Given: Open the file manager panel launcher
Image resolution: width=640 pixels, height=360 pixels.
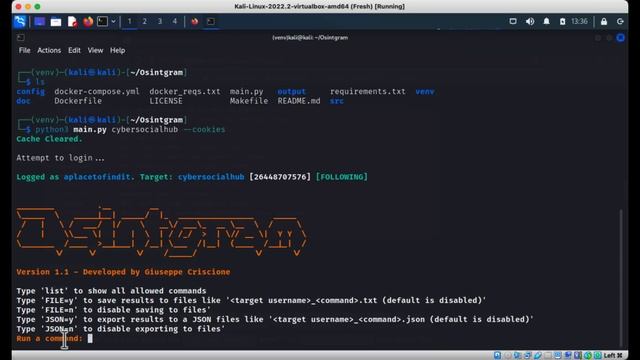Looking at the screenshot, I should pyautogui.click(x=56, y=22).
